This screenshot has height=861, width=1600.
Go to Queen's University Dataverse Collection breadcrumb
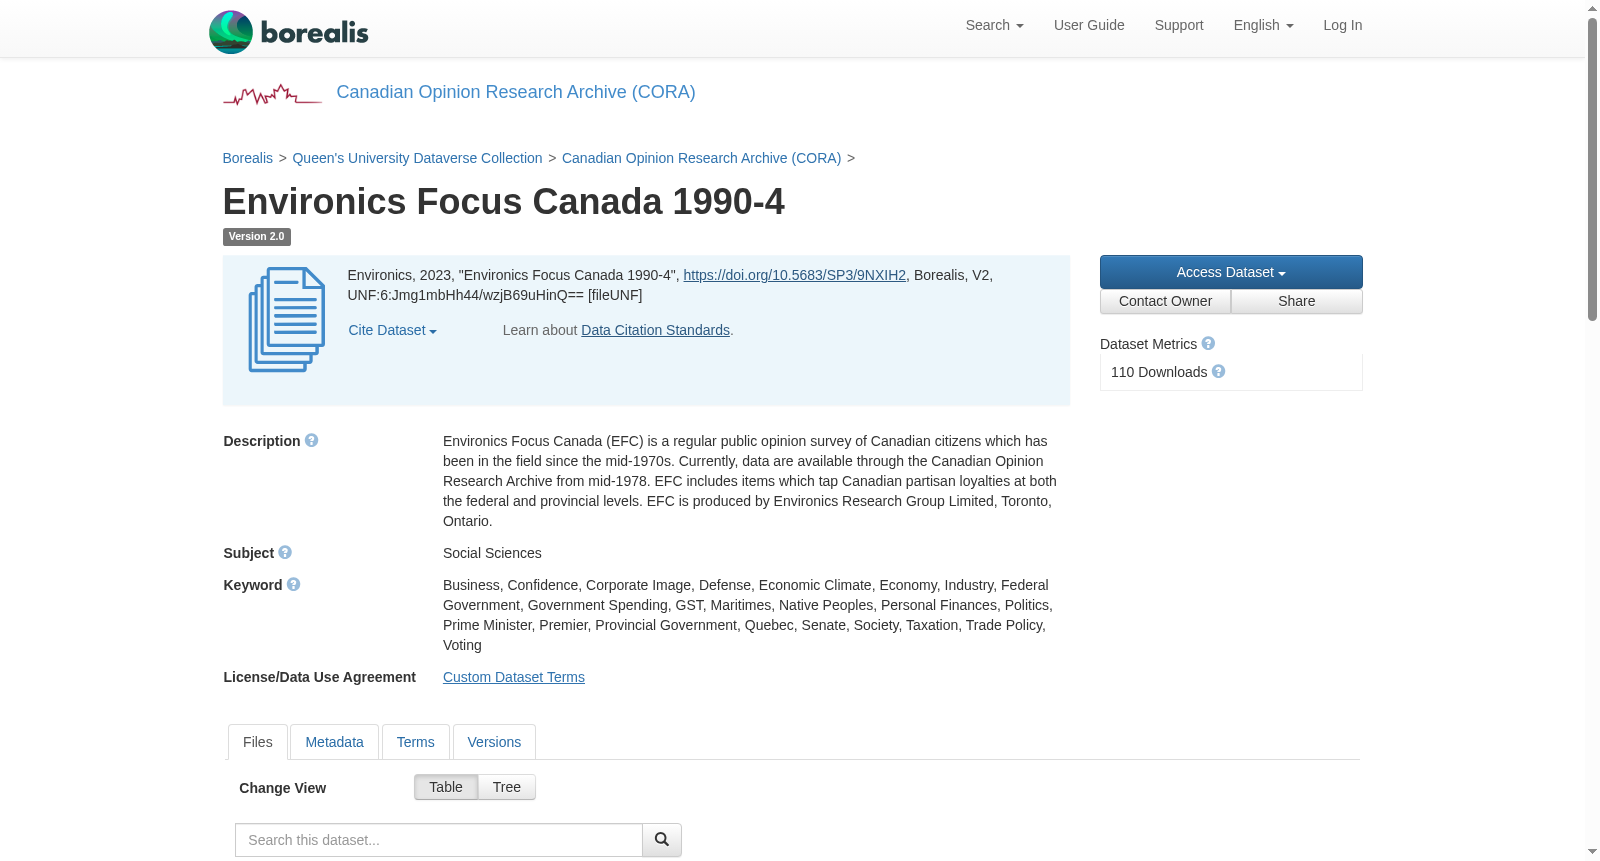pyautogui.click(x=417, y=158)
